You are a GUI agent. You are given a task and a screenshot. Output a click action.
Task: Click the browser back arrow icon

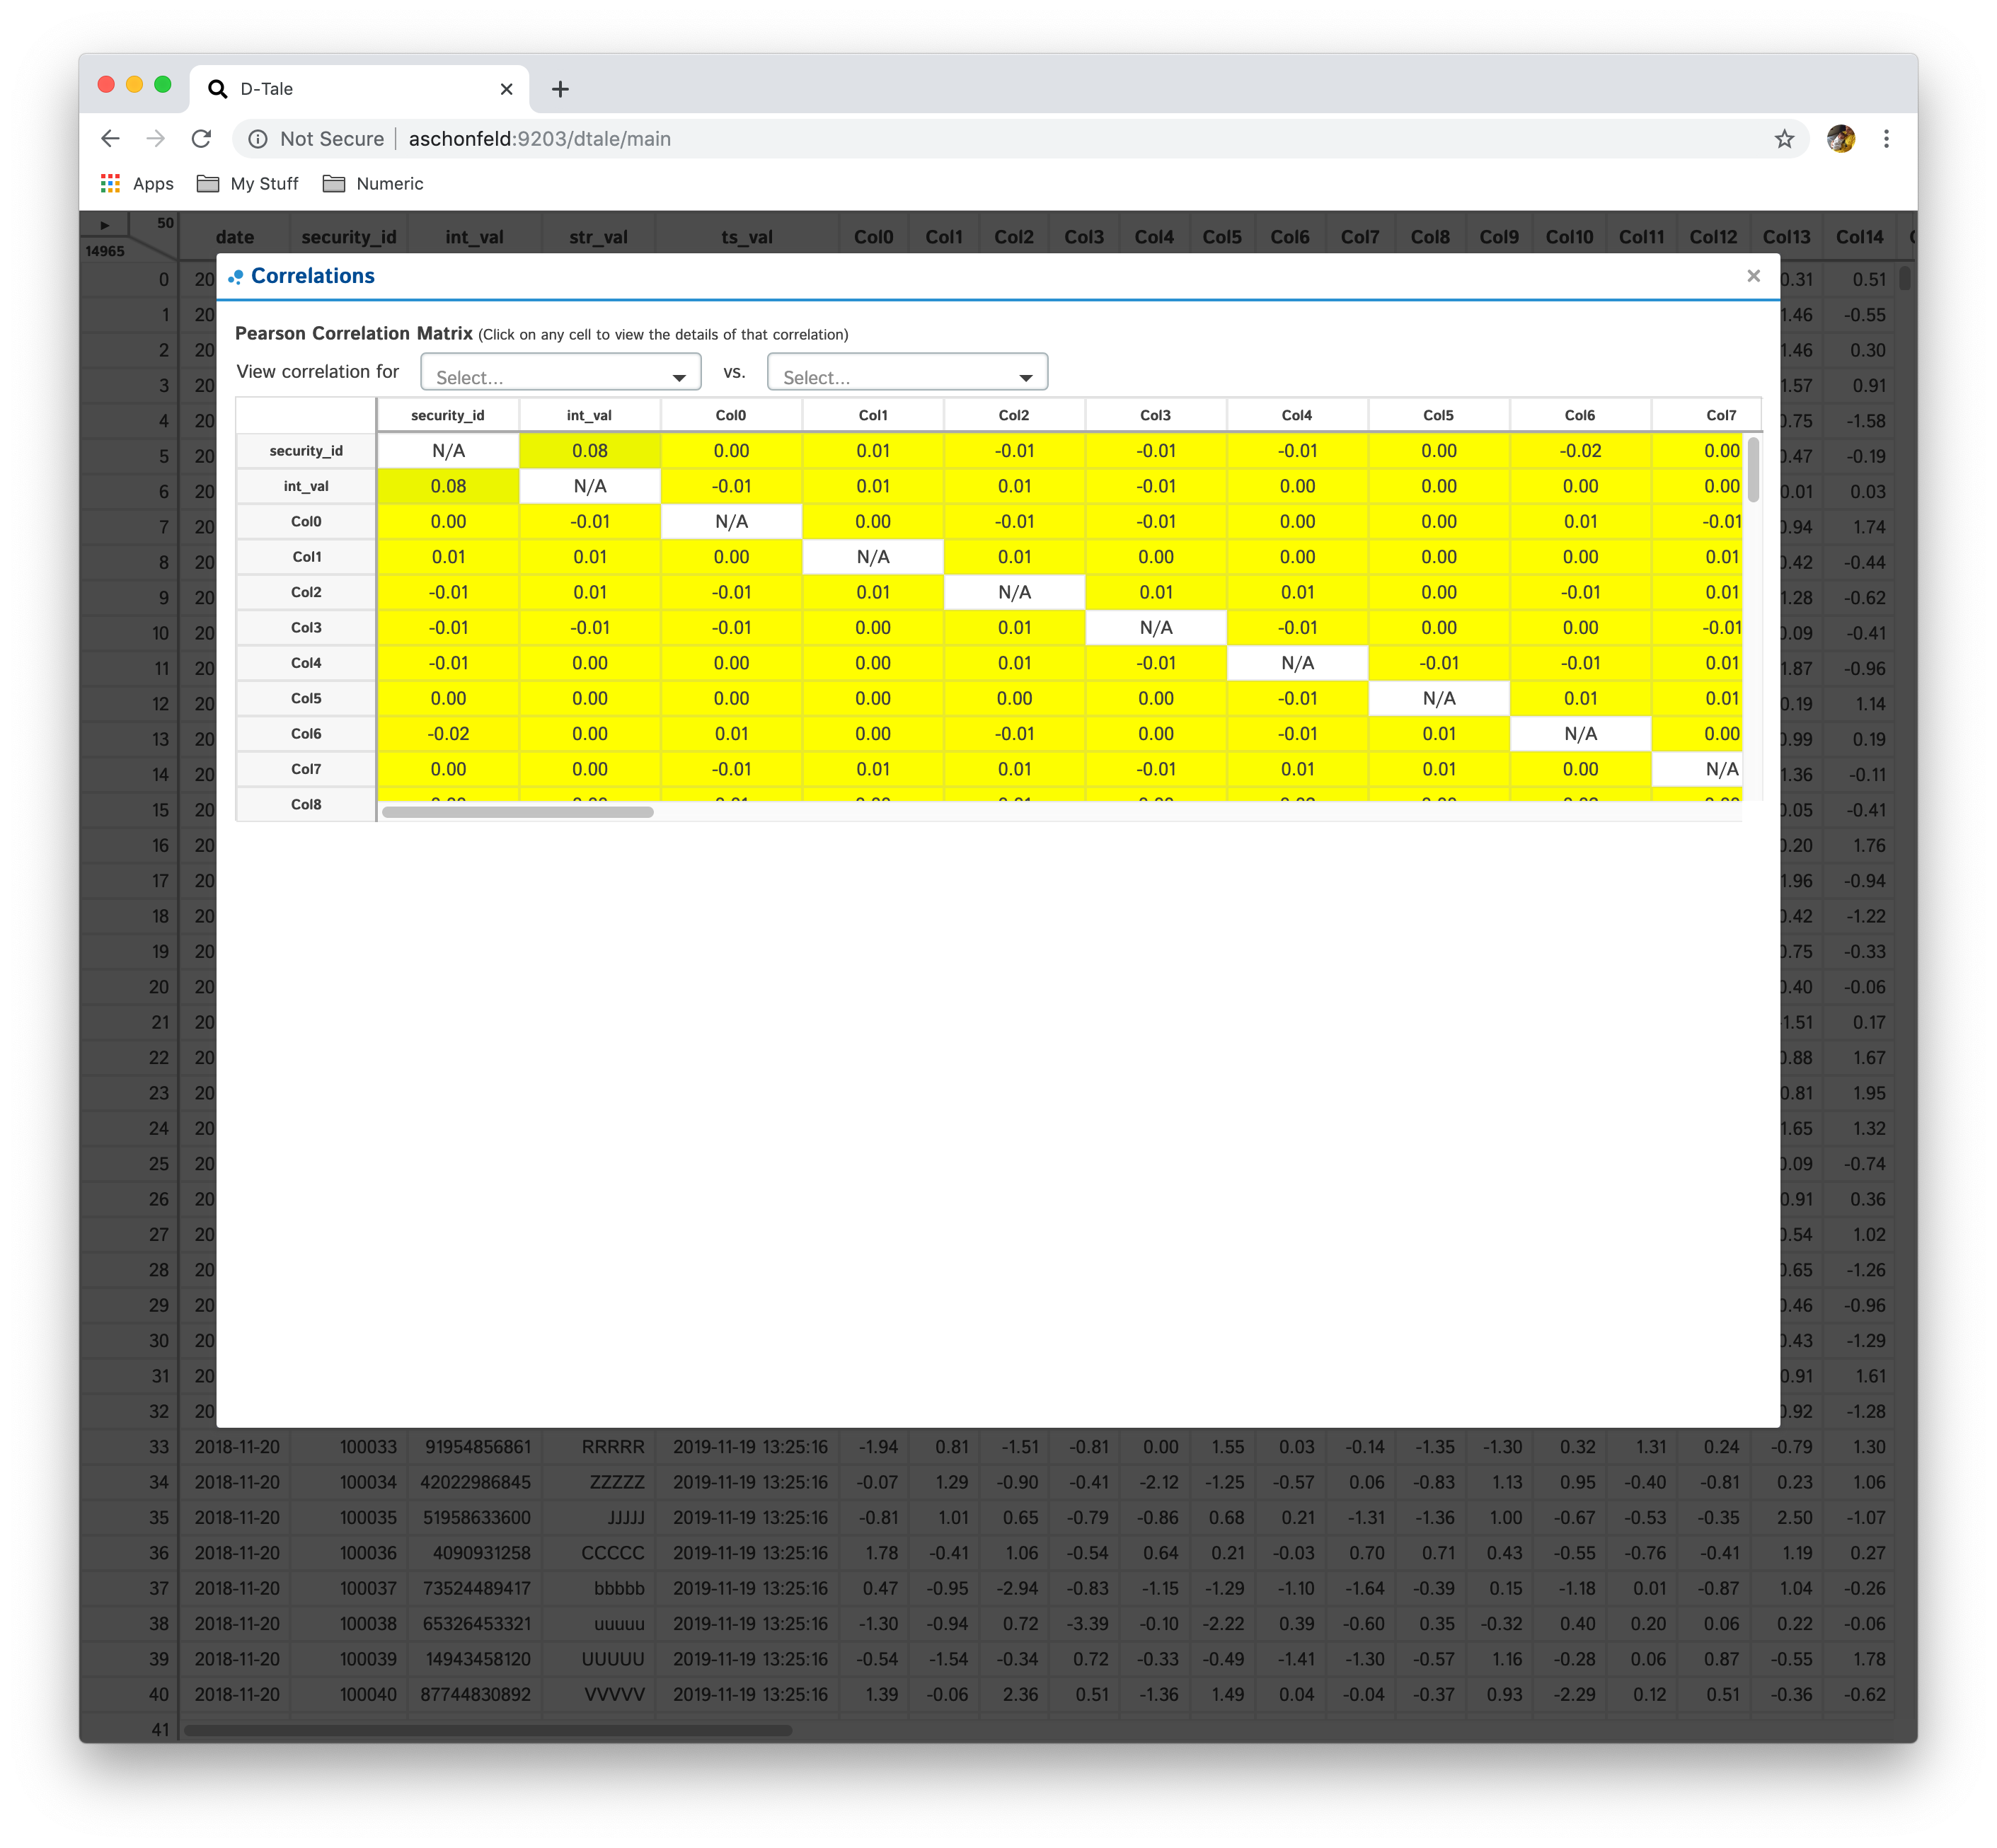coord(110,139)
